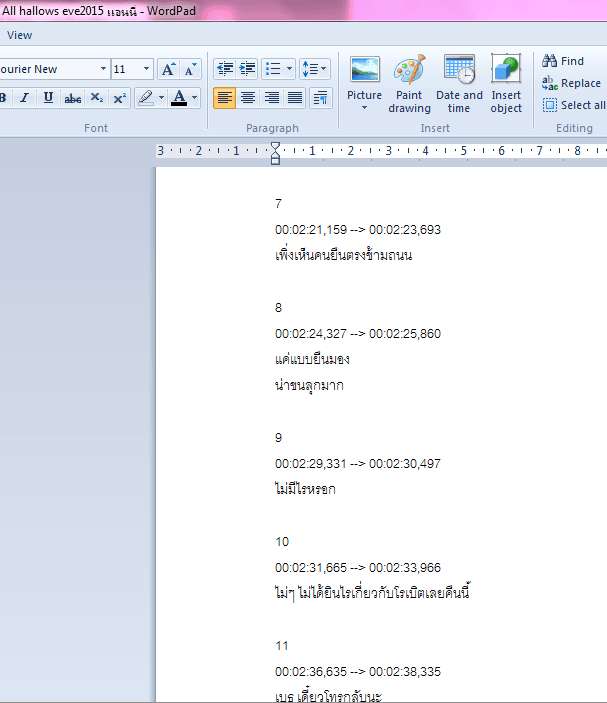Open Find
The image size is (607, 703).
tap(563, 61)
